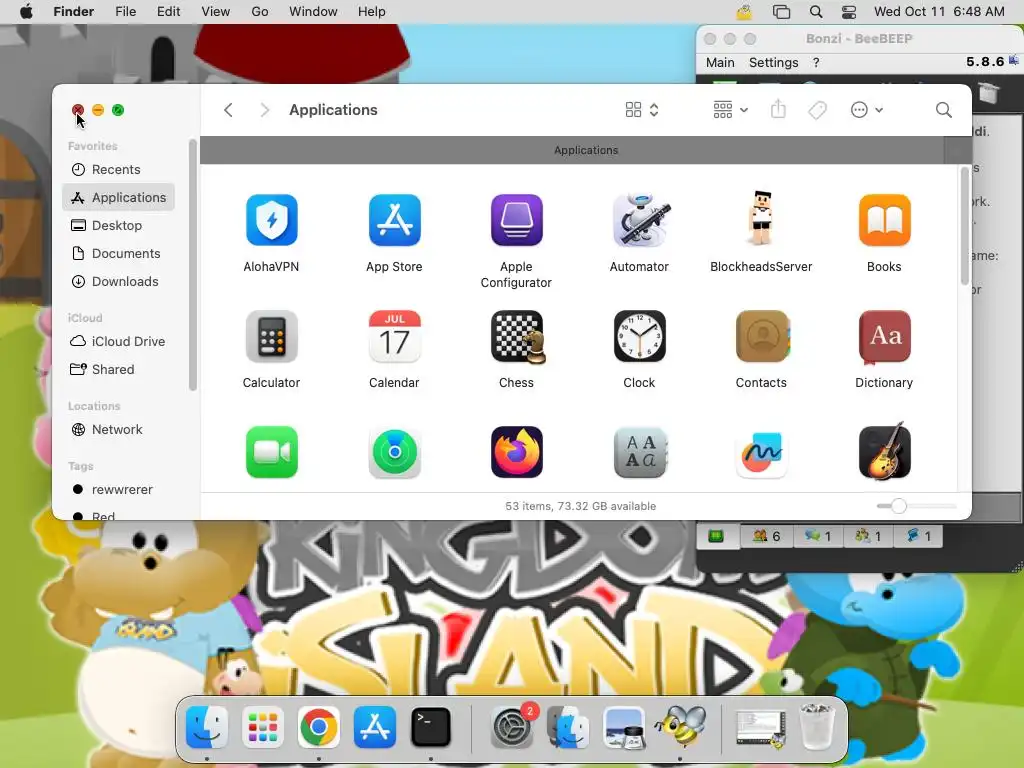Select the Apple Configurator app icon

[x=517, y=220]
